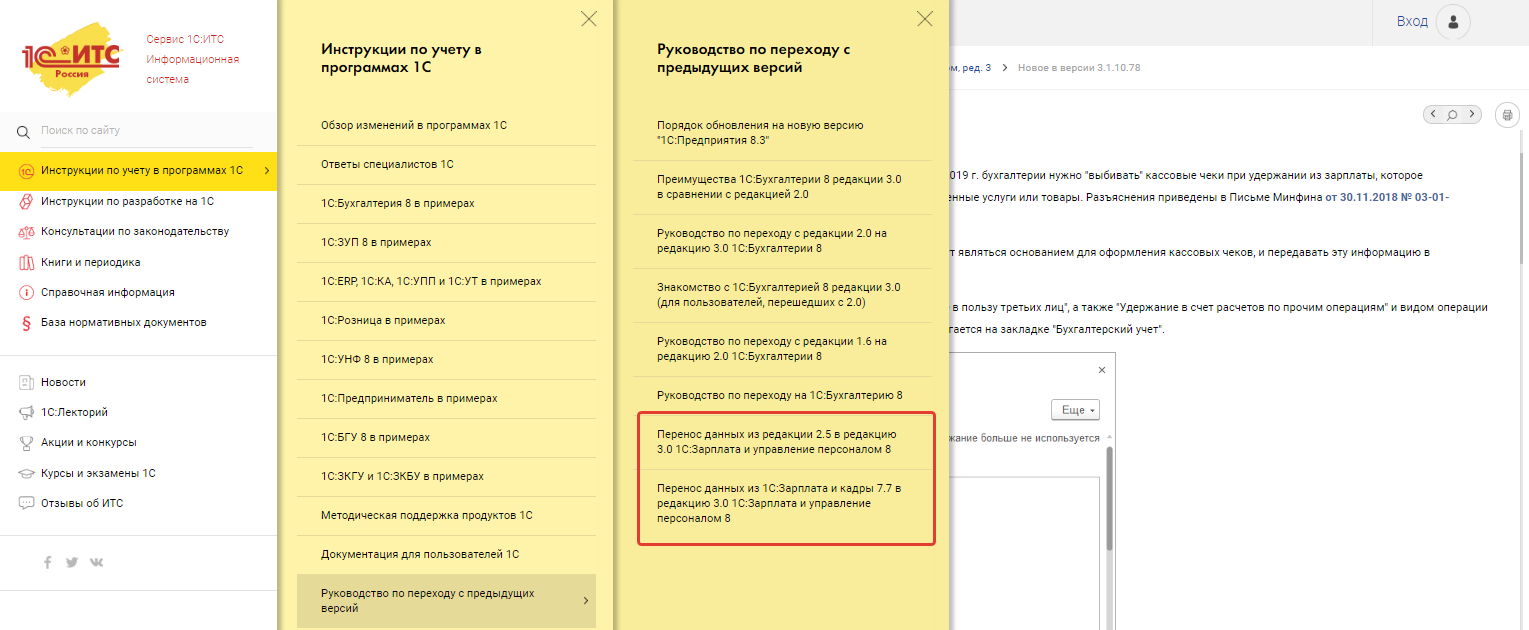This screenshot has height=630, width=1529.
Task: Click the newspaper icon for 'Новости'
Action: point(27,382)
